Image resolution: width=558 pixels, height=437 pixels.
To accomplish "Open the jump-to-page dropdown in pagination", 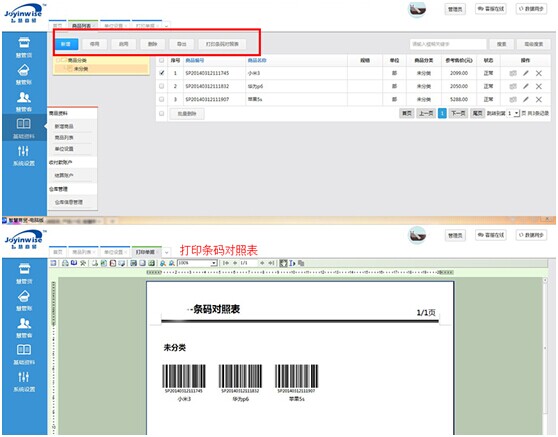I will point(516,113).
